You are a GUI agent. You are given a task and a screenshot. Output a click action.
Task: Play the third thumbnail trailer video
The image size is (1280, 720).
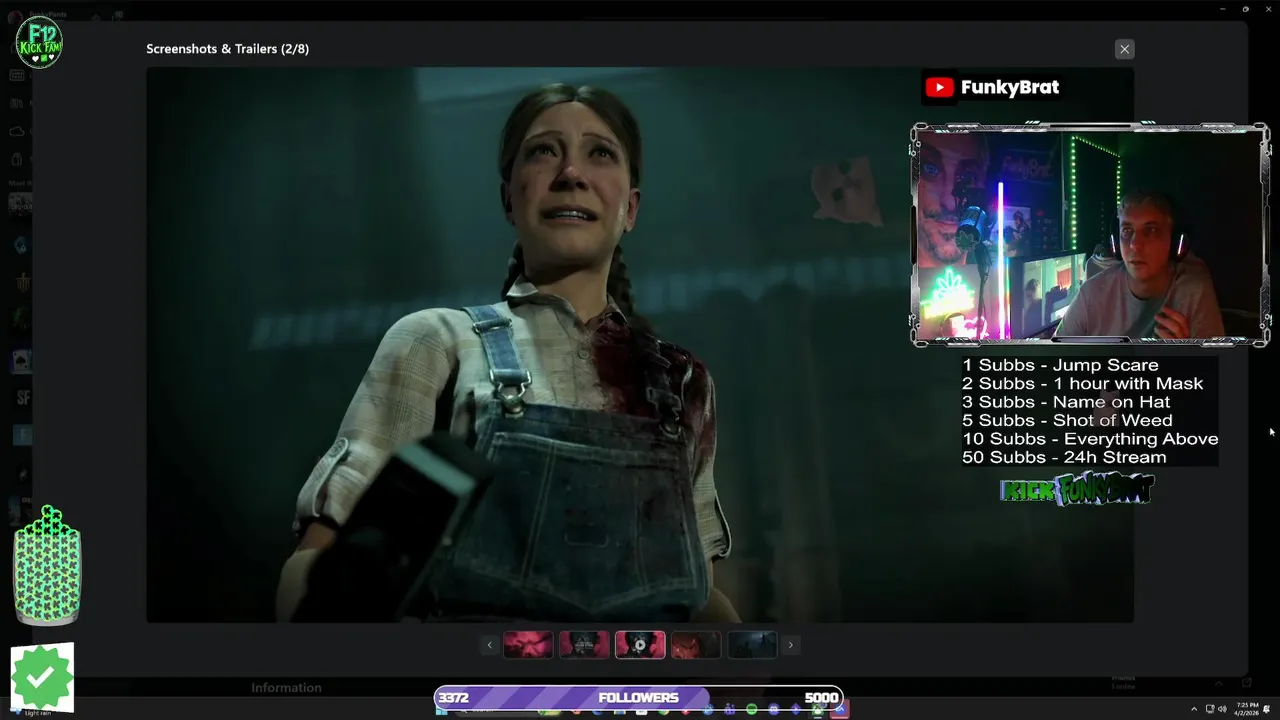(x=640, y=645)
